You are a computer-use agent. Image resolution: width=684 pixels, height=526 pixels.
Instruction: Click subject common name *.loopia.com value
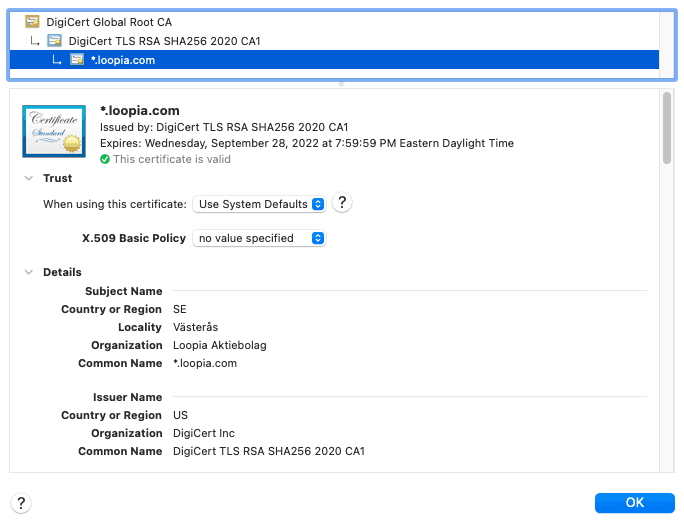[205, 363]
